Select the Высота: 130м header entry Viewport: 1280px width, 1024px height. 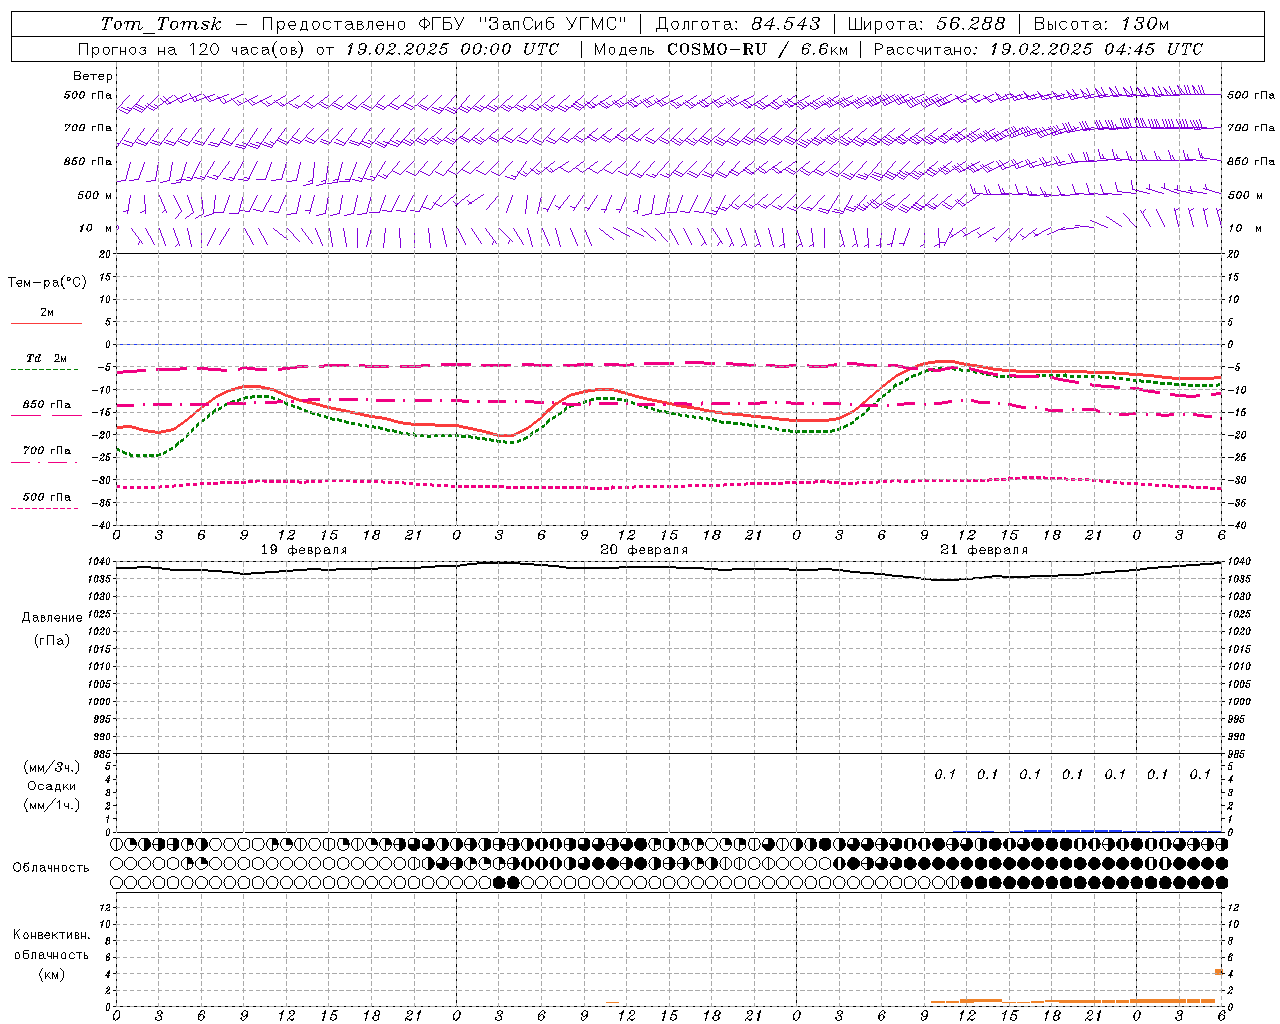[x=1101, y=24]
